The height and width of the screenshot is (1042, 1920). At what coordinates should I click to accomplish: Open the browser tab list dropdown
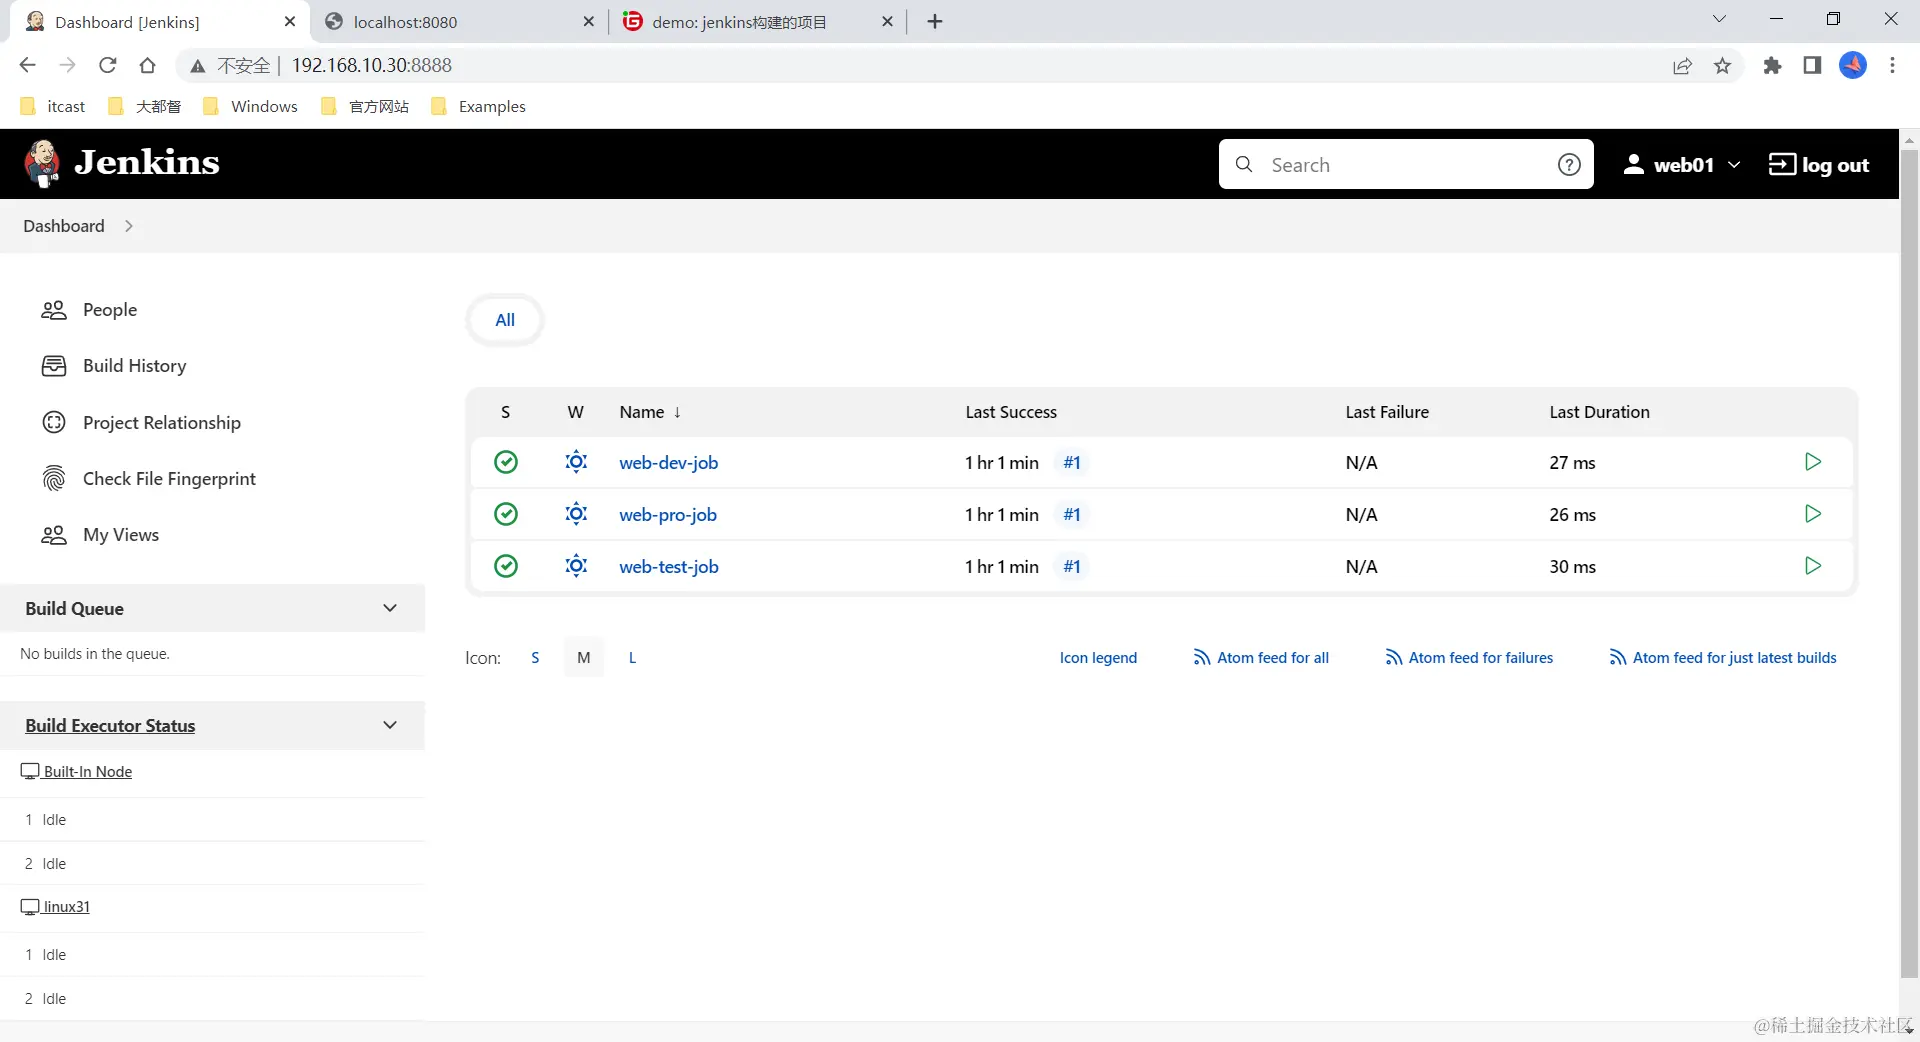click(x=1719, y=19)
